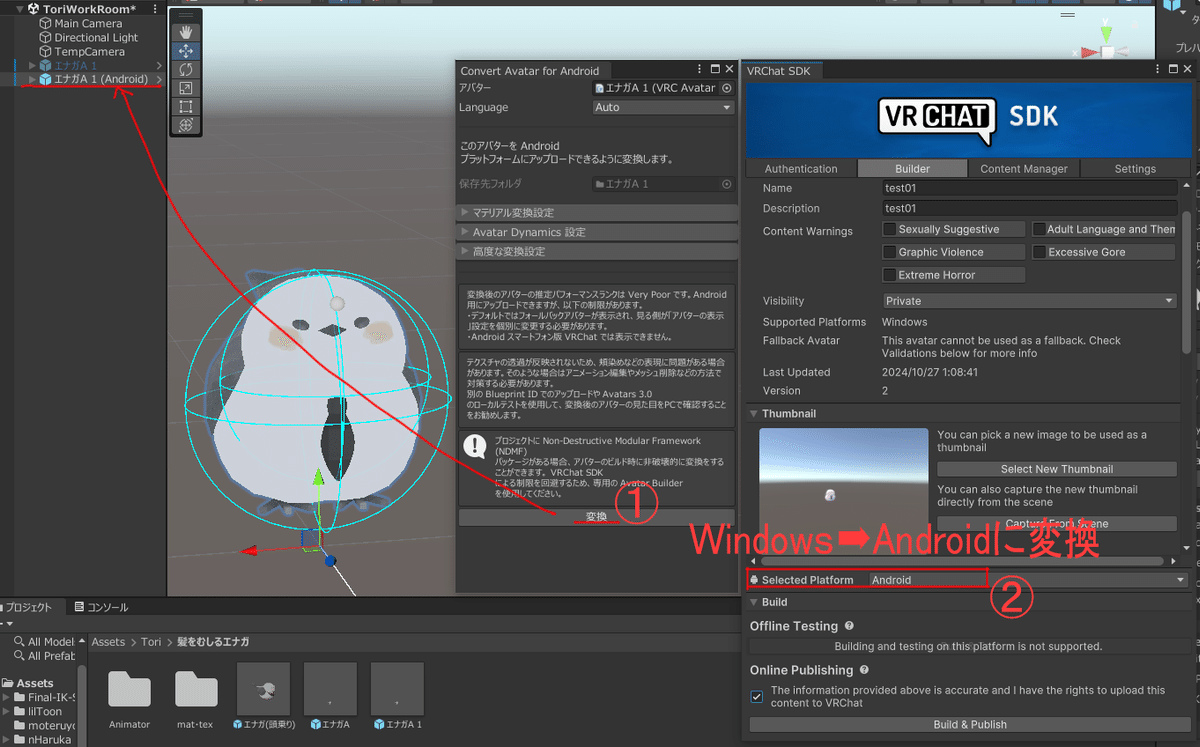This screenshot has width=1200, height=747.
Task: Select the Move tool
Action: click(x=186, y=51)
